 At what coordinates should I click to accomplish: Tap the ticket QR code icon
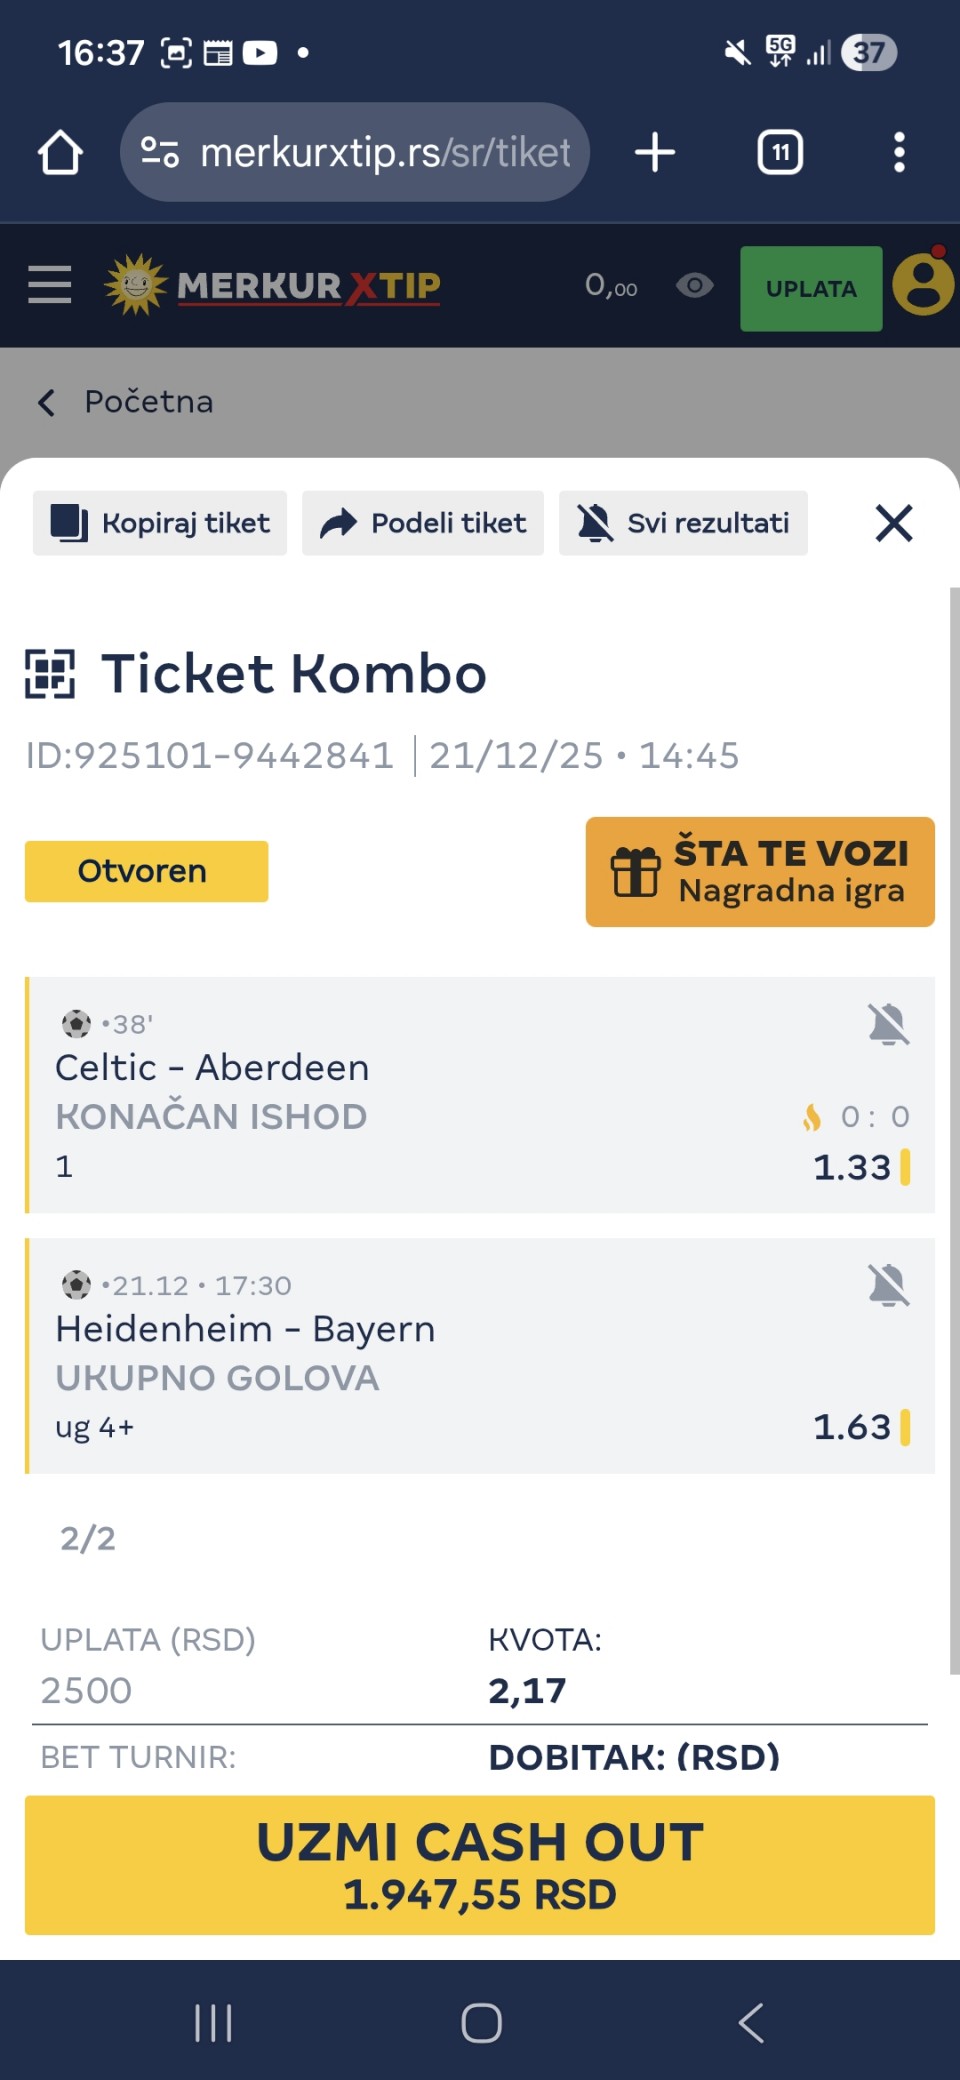click(x=50, y=673)
